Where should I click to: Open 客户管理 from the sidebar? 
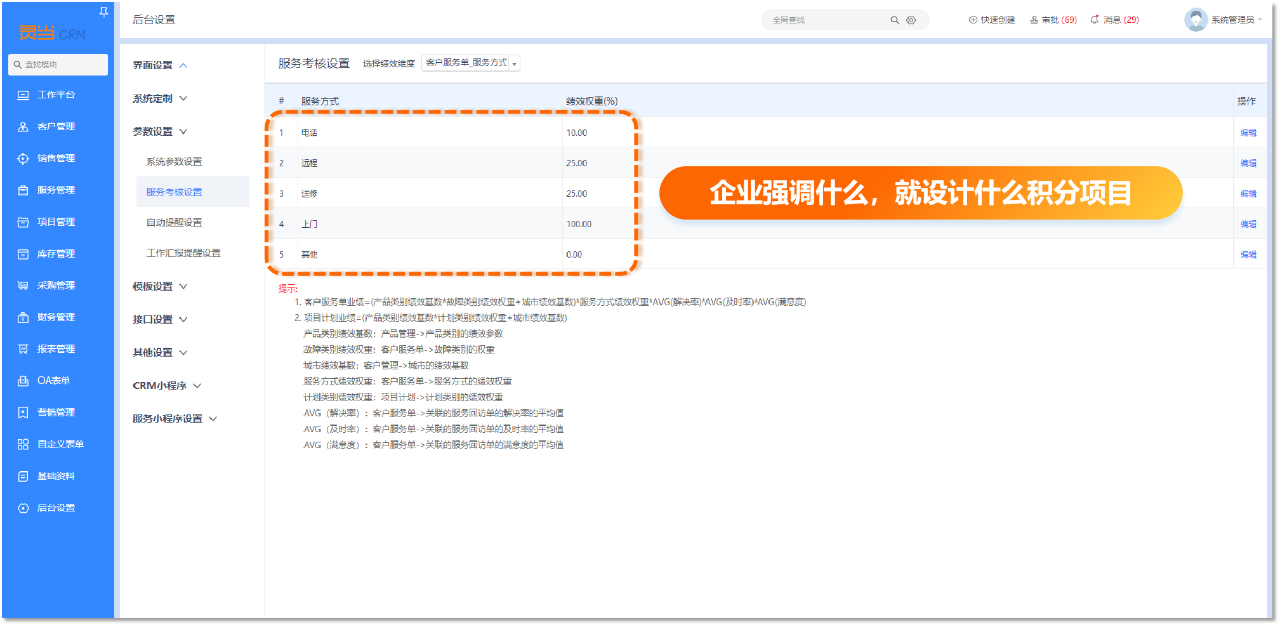[x=56, y=127]
